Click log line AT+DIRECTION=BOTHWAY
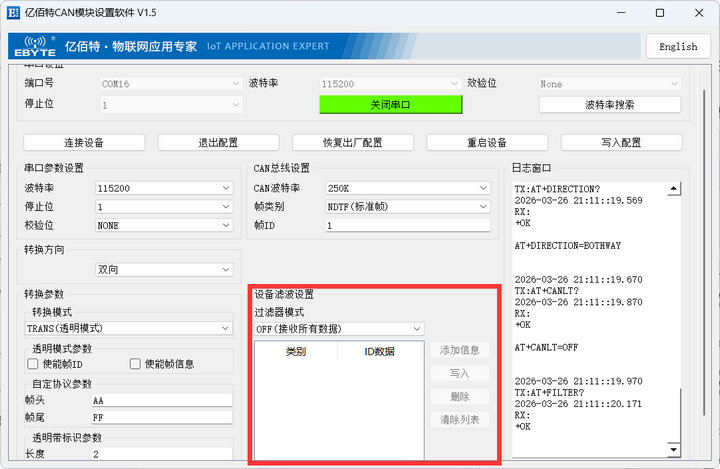 tap(568, 246)
